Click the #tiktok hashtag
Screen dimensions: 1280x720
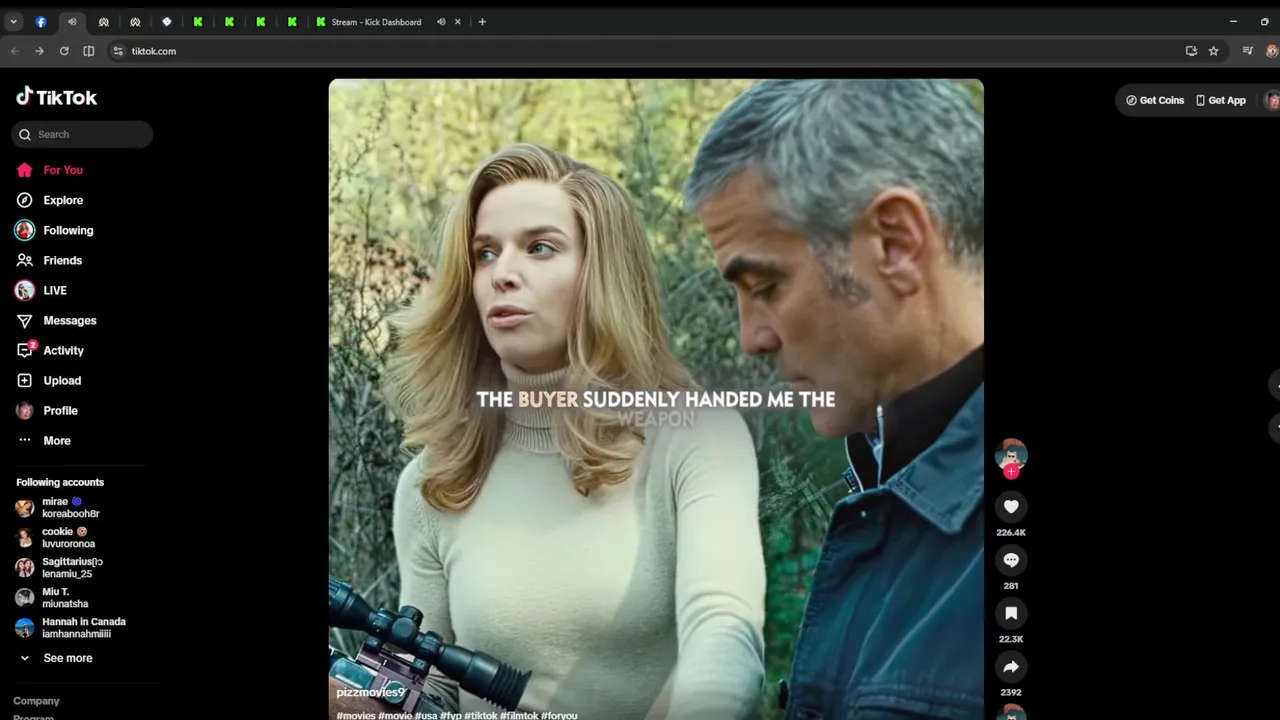click(481, 715)
